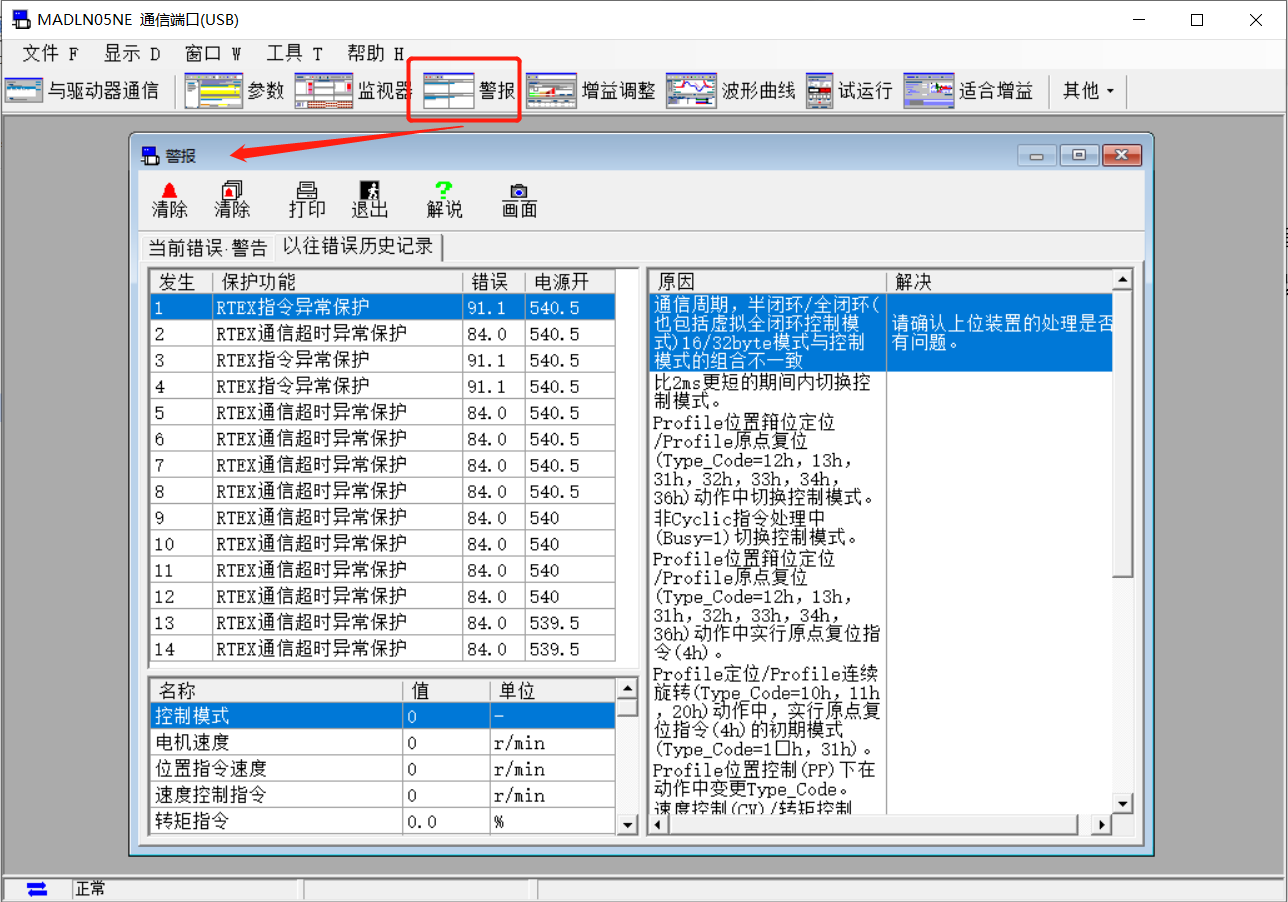
Task: Click the 原因 pane horizontal scrollbar thumb
Action: pos(873,825)
